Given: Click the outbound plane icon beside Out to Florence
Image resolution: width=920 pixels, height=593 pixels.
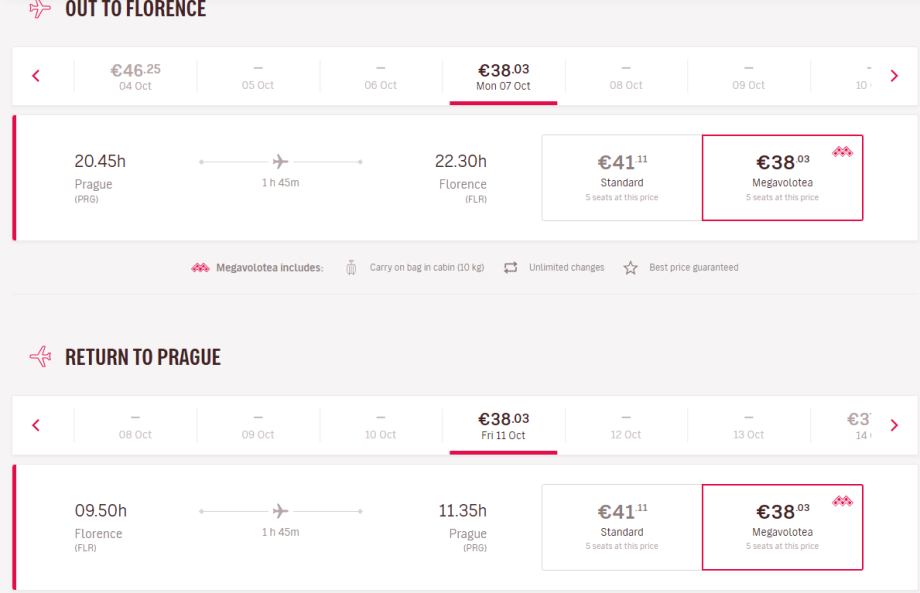Looking at the screenshot, I should pos(40,9).
